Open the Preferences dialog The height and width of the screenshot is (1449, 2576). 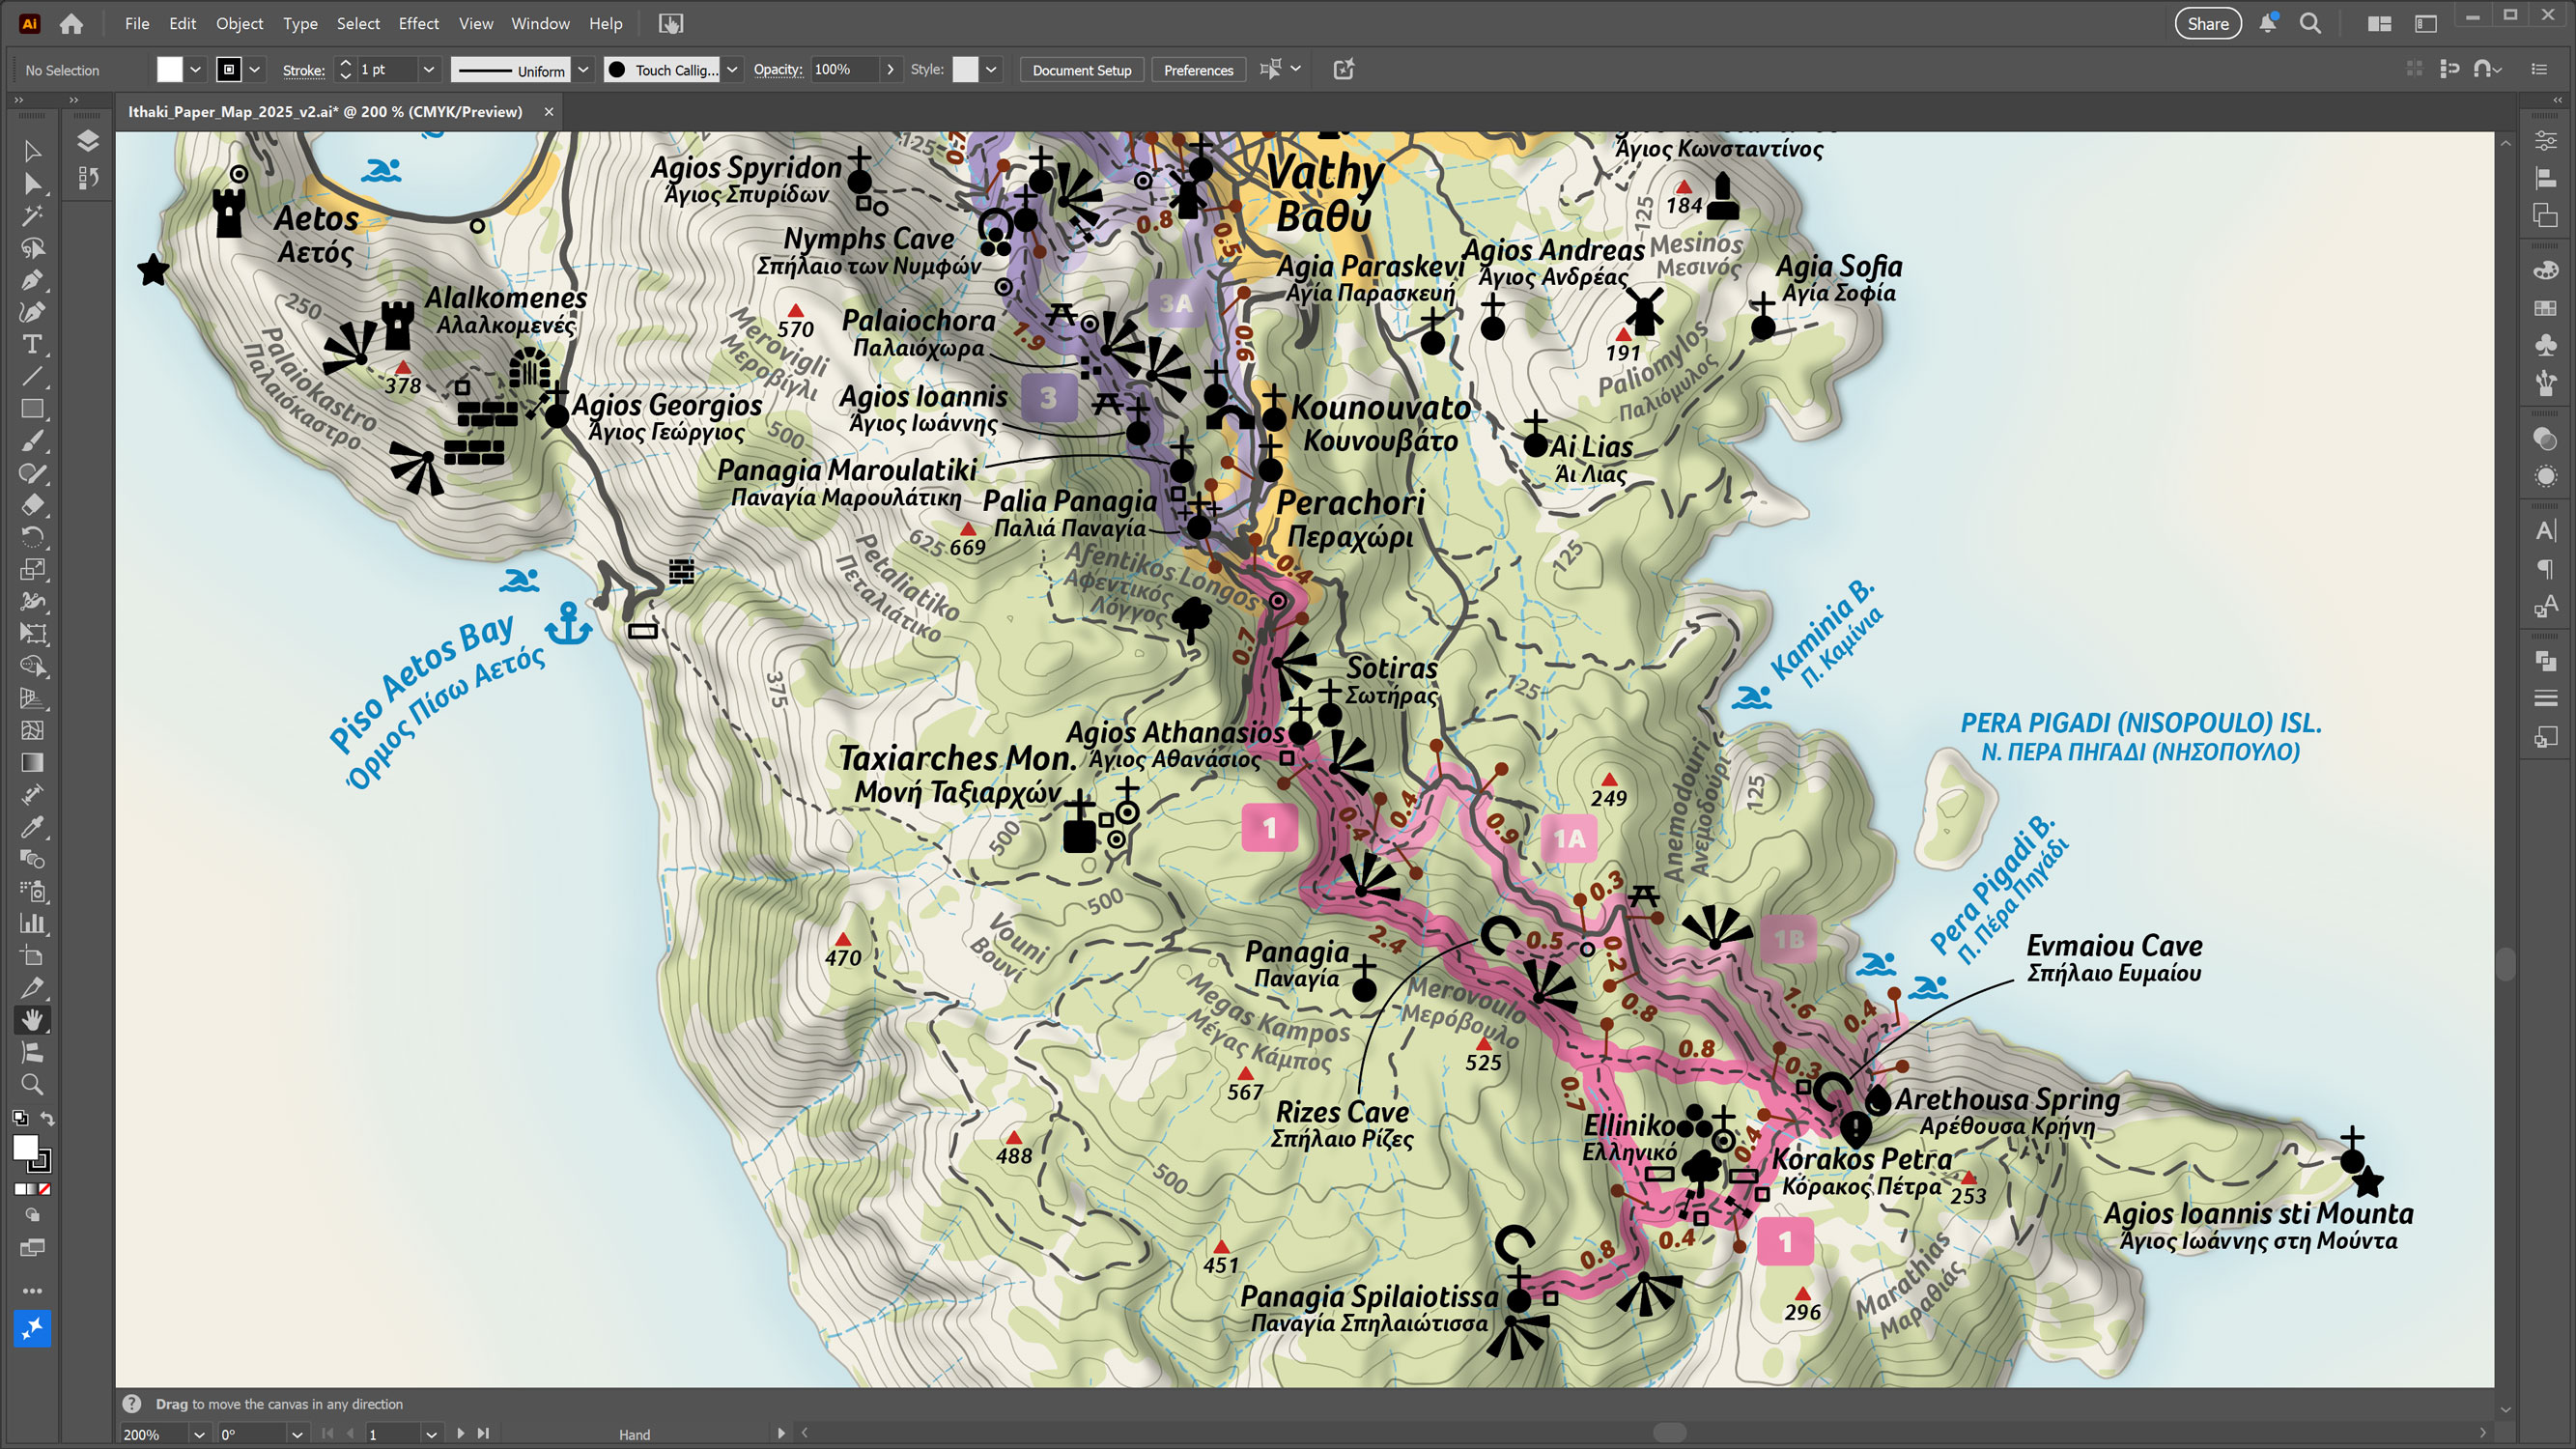pos(1198,70)
